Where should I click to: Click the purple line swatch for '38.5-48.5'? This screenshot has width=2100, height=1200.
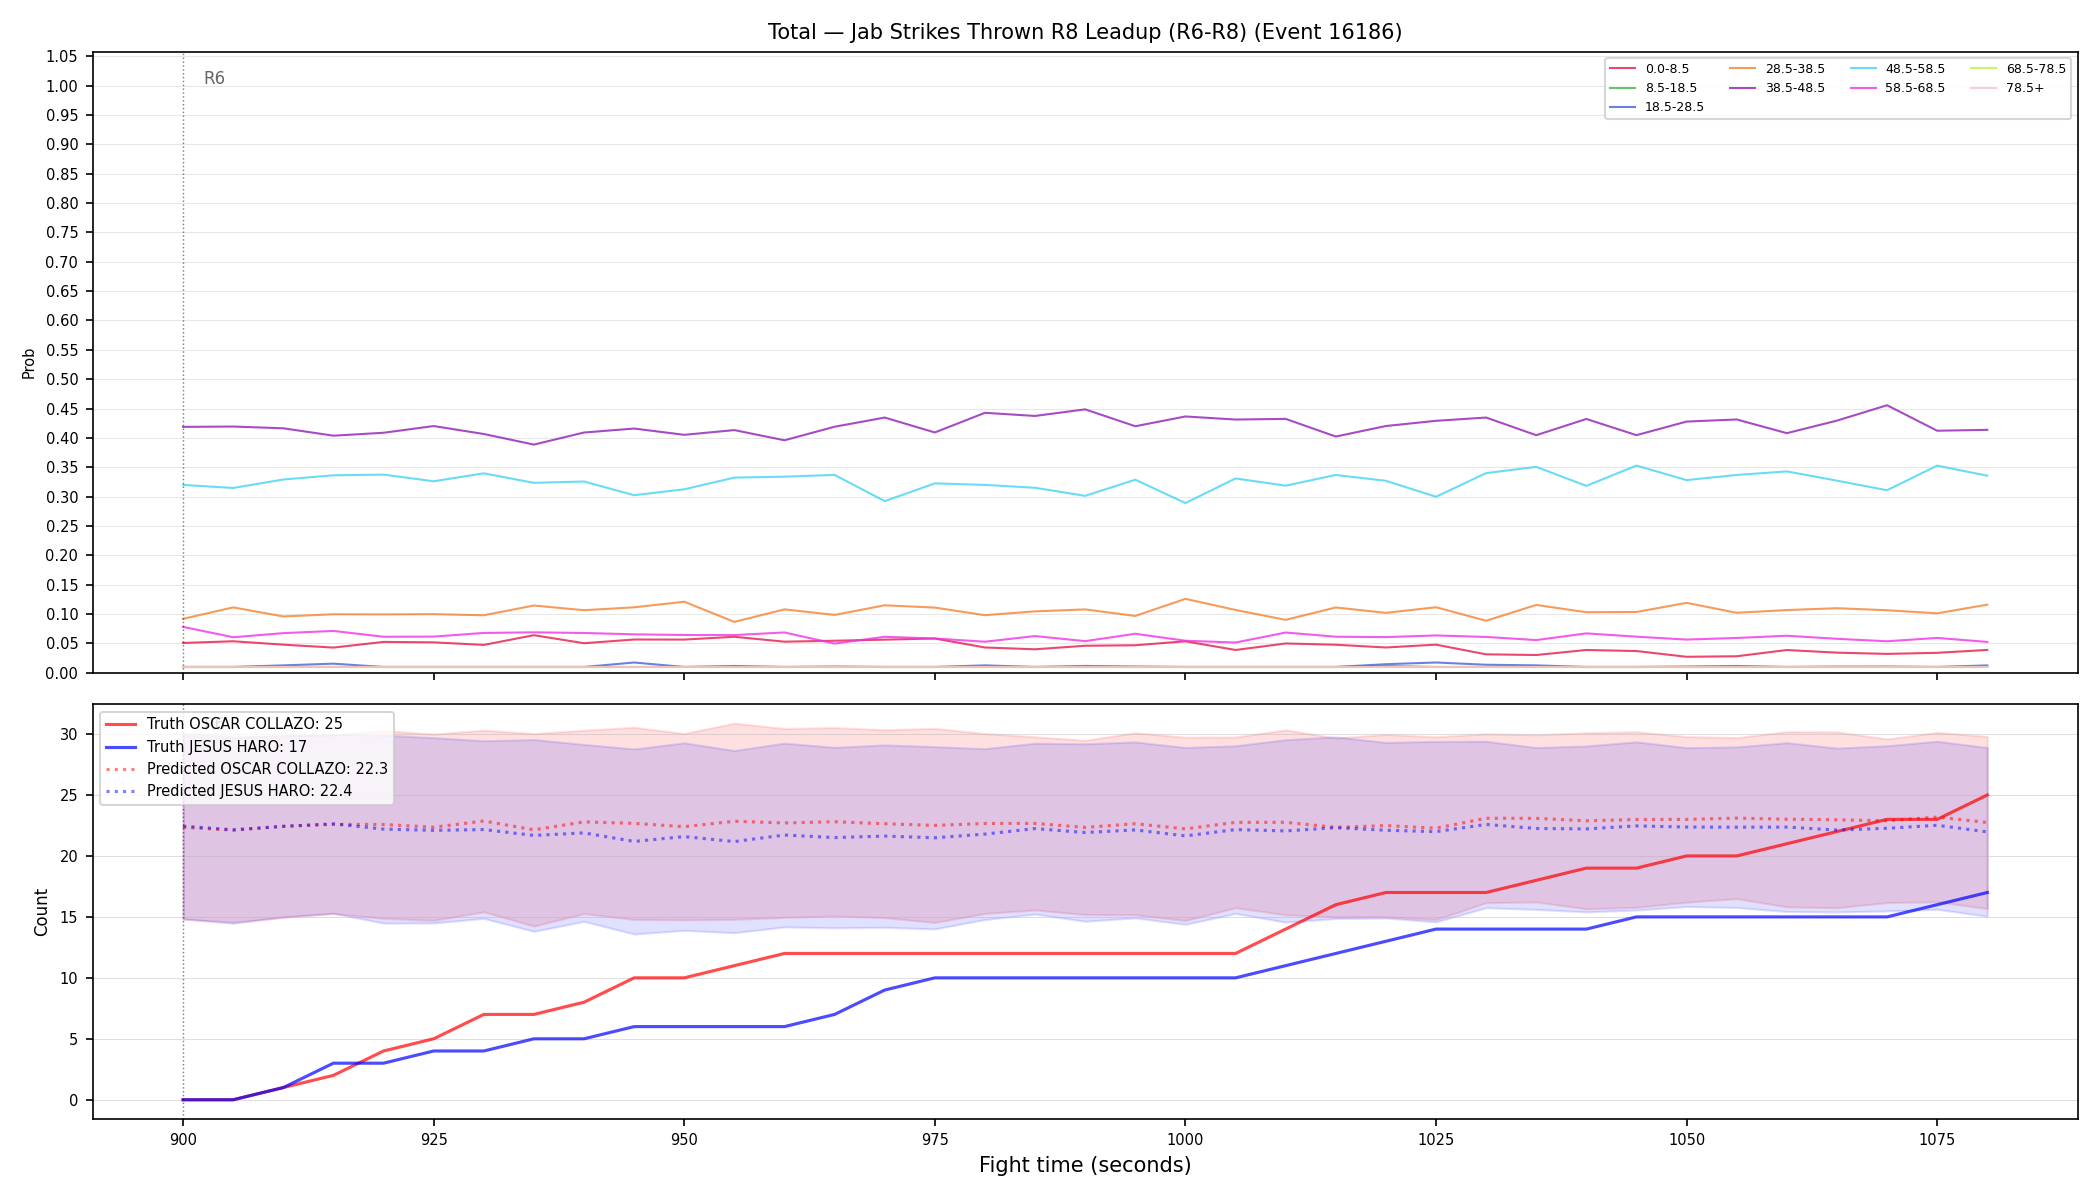pos(1743,88)
